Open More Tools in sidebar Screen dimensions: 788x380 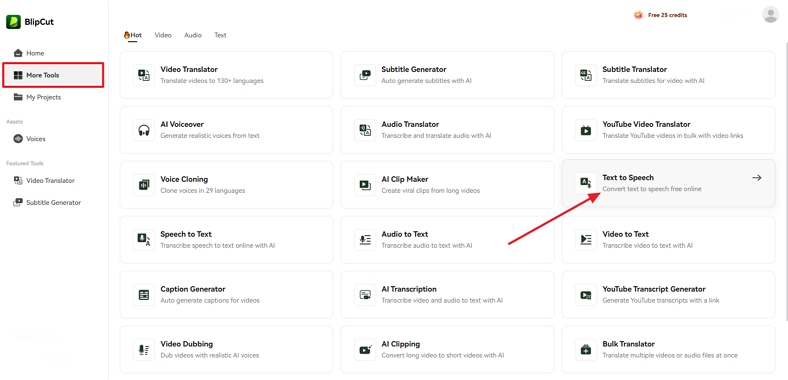pyautogui.click(x=53, y=75)
